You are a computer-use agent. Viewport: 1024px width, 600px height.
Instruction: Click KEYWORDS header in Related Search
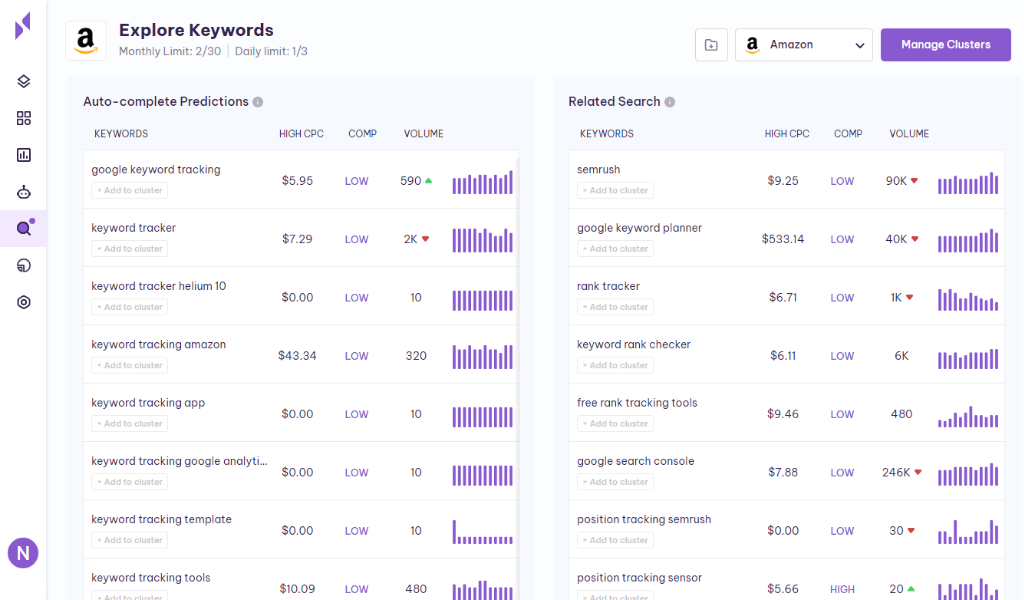tap(607, 134)
